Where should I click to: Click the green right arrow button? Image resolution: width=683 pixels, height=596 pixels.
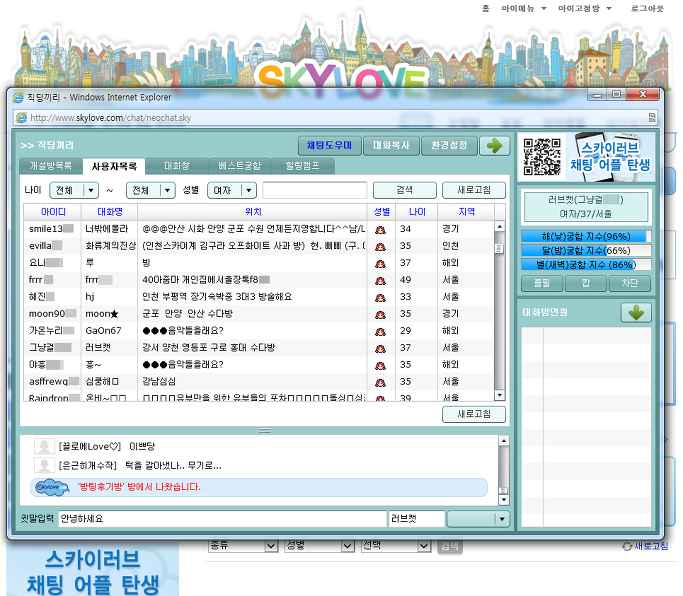coord(494,146)
